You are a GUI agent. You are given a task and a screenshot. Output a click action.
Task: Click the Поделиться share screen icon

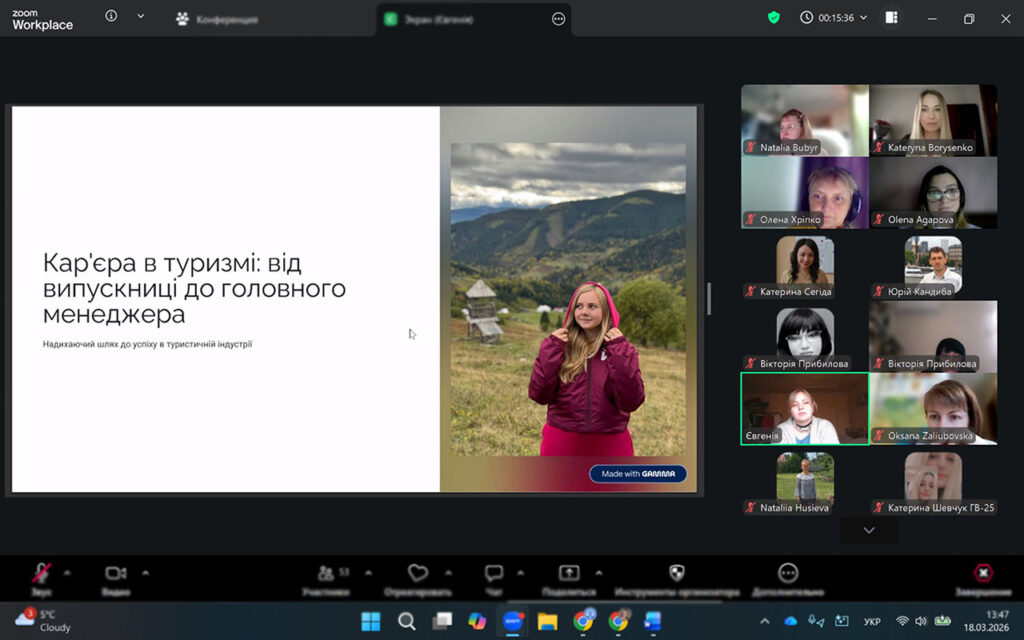coord(569,573)
